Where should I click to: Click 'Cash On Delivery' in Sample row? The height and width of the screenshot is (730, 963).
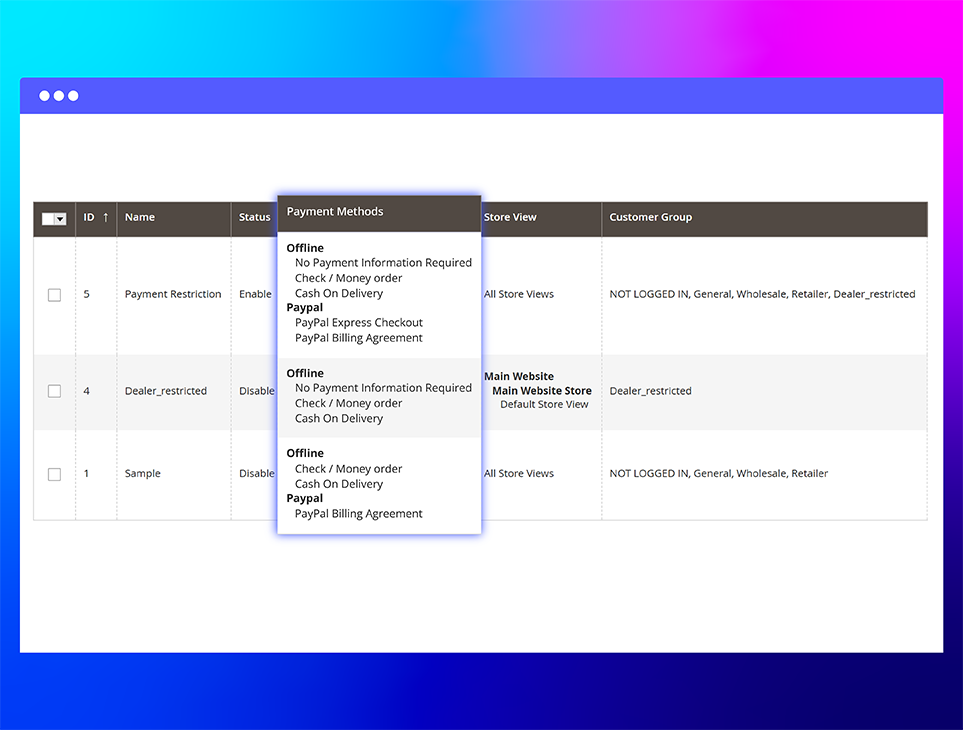(x=339, y=484)
